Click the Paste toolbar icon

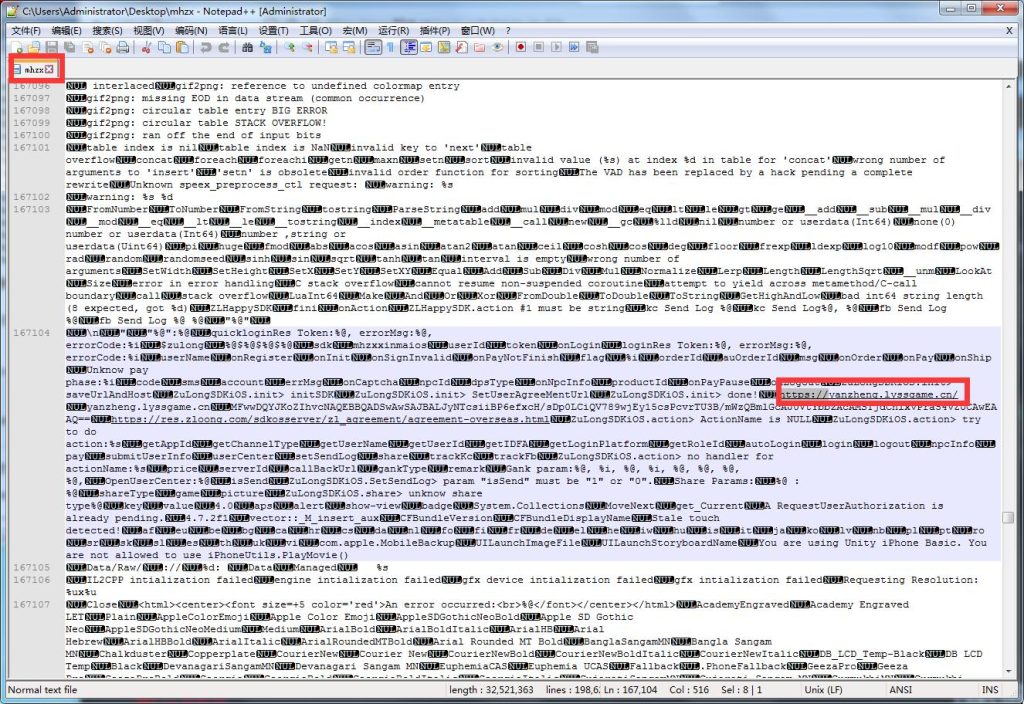[x=182, y=47]
